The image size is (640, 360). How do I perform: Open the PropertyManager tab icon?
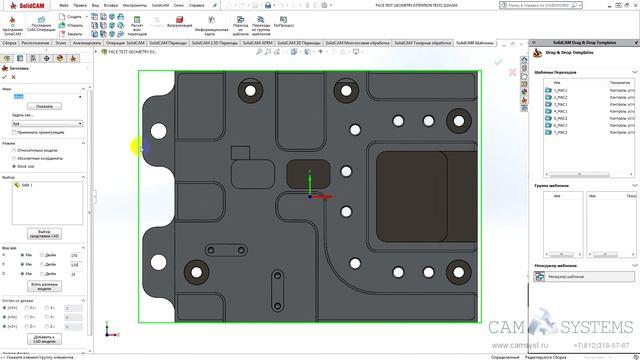[x=20, y=58]
